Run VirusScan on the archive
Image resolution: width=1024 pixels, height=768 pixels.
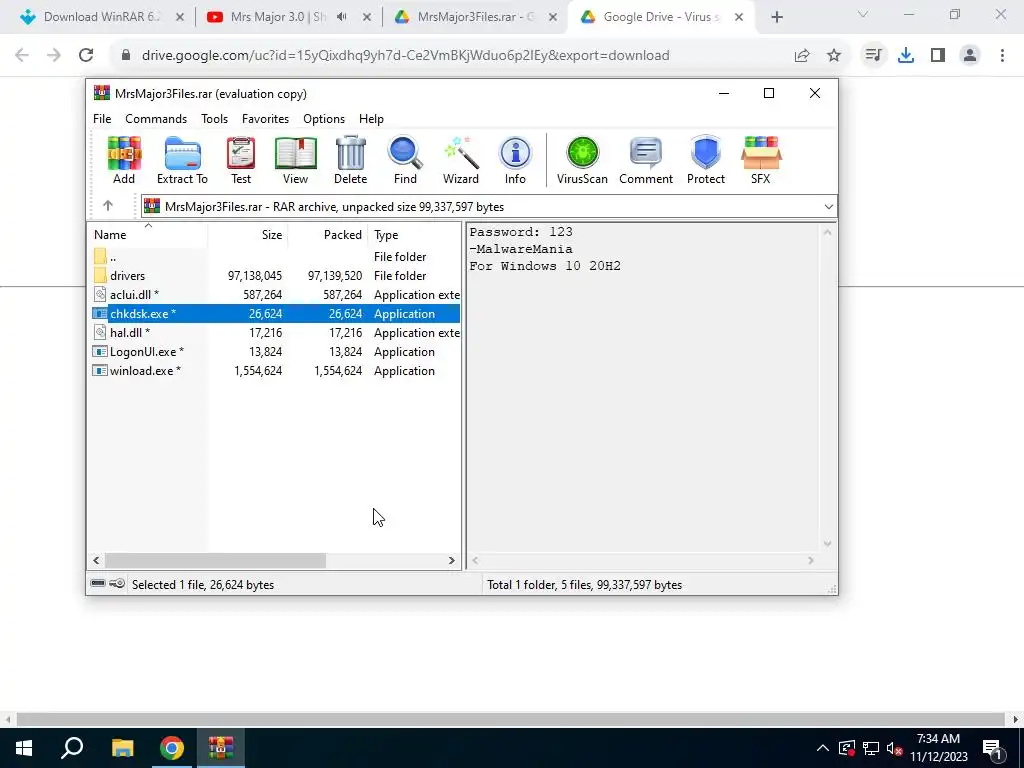tap(583, 161)
